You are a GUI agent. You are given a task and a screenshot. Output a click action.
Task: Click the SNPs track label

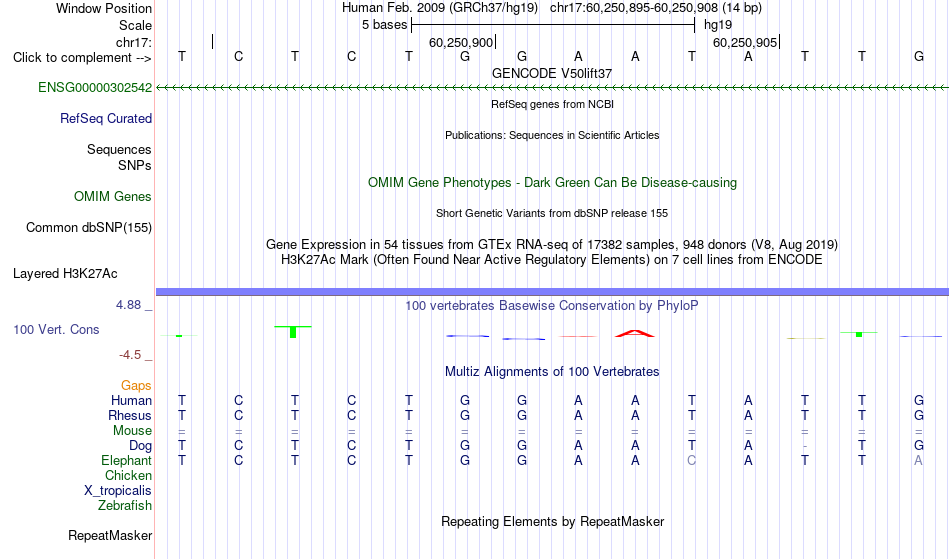(135, 165)
